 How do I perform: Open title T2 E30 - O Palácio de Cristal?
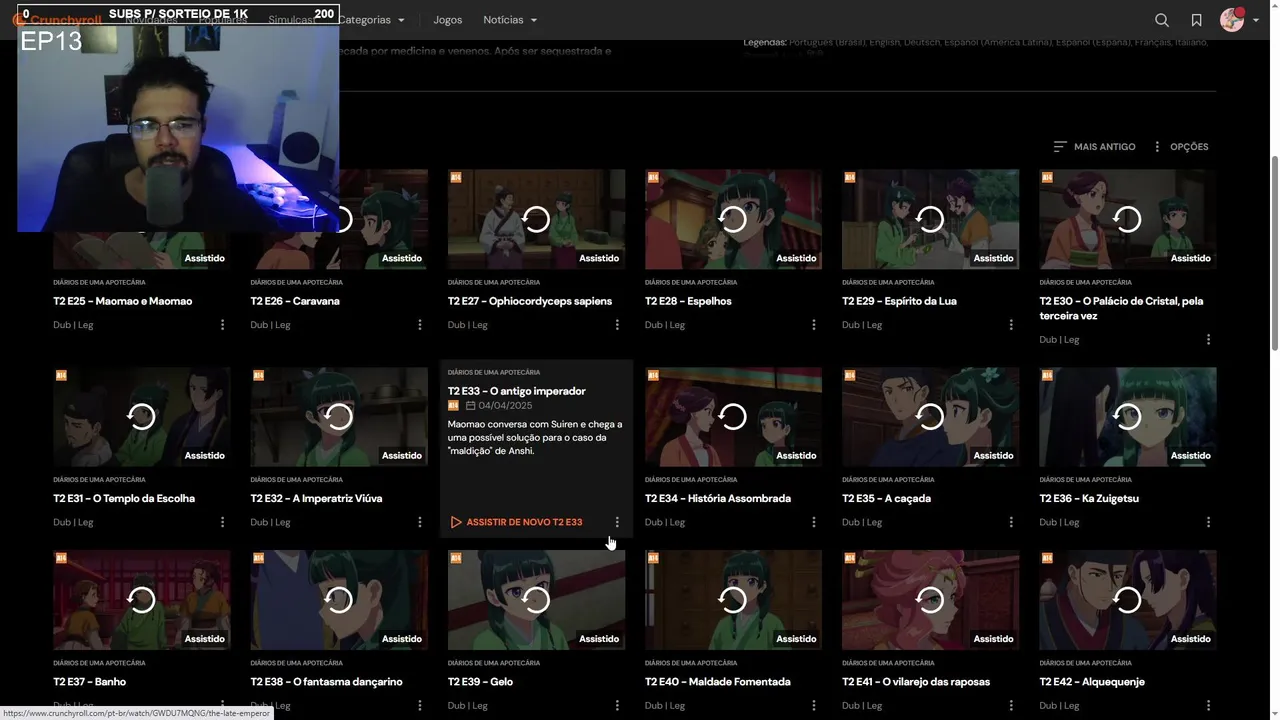[x=1121, y=308]
